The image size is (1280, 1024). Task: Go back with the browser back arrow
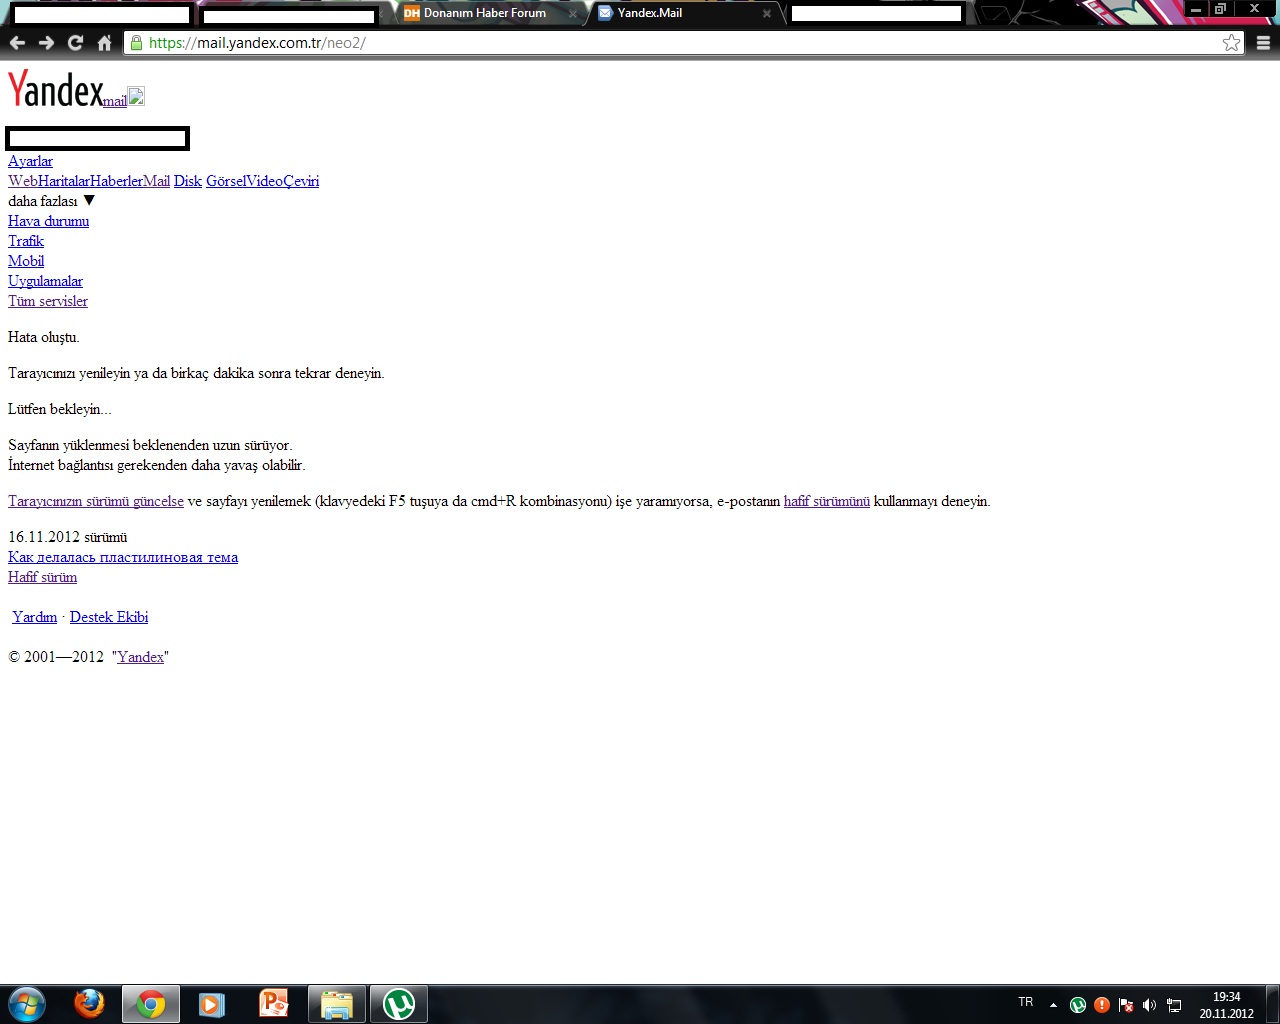(17, 43)
